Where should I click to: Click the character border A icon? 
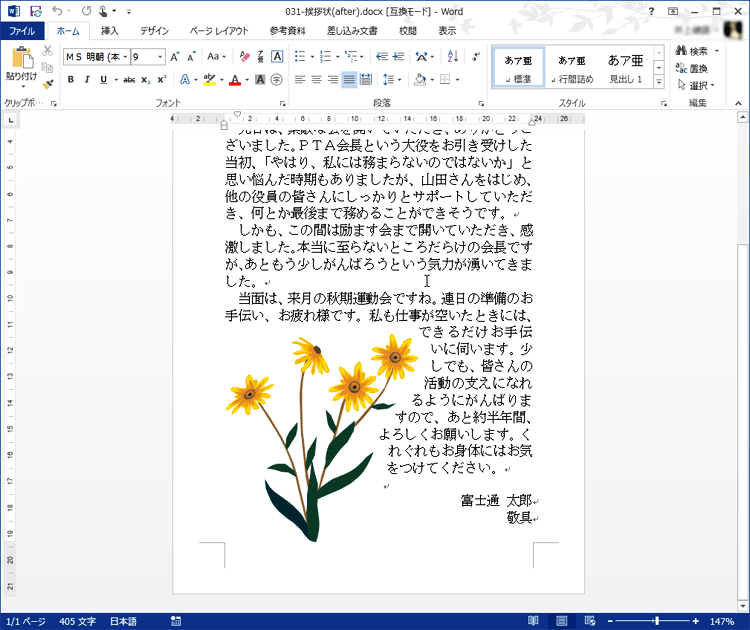coord(277,57)
